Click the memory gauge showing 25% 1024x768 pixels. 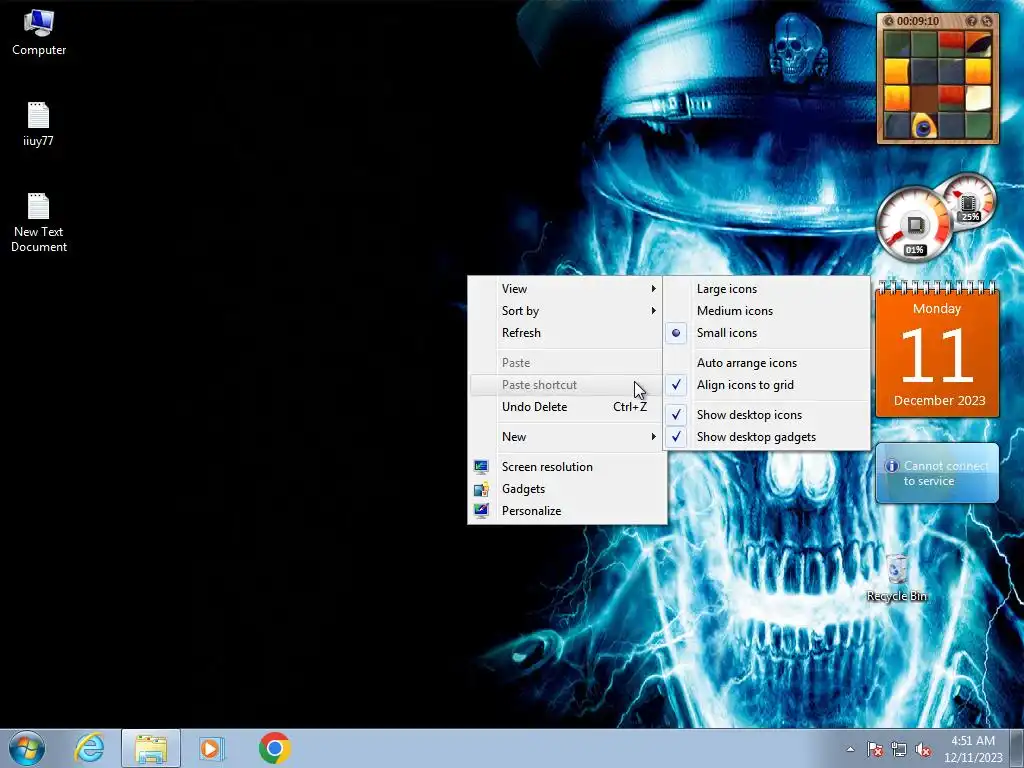pos(970,202)
